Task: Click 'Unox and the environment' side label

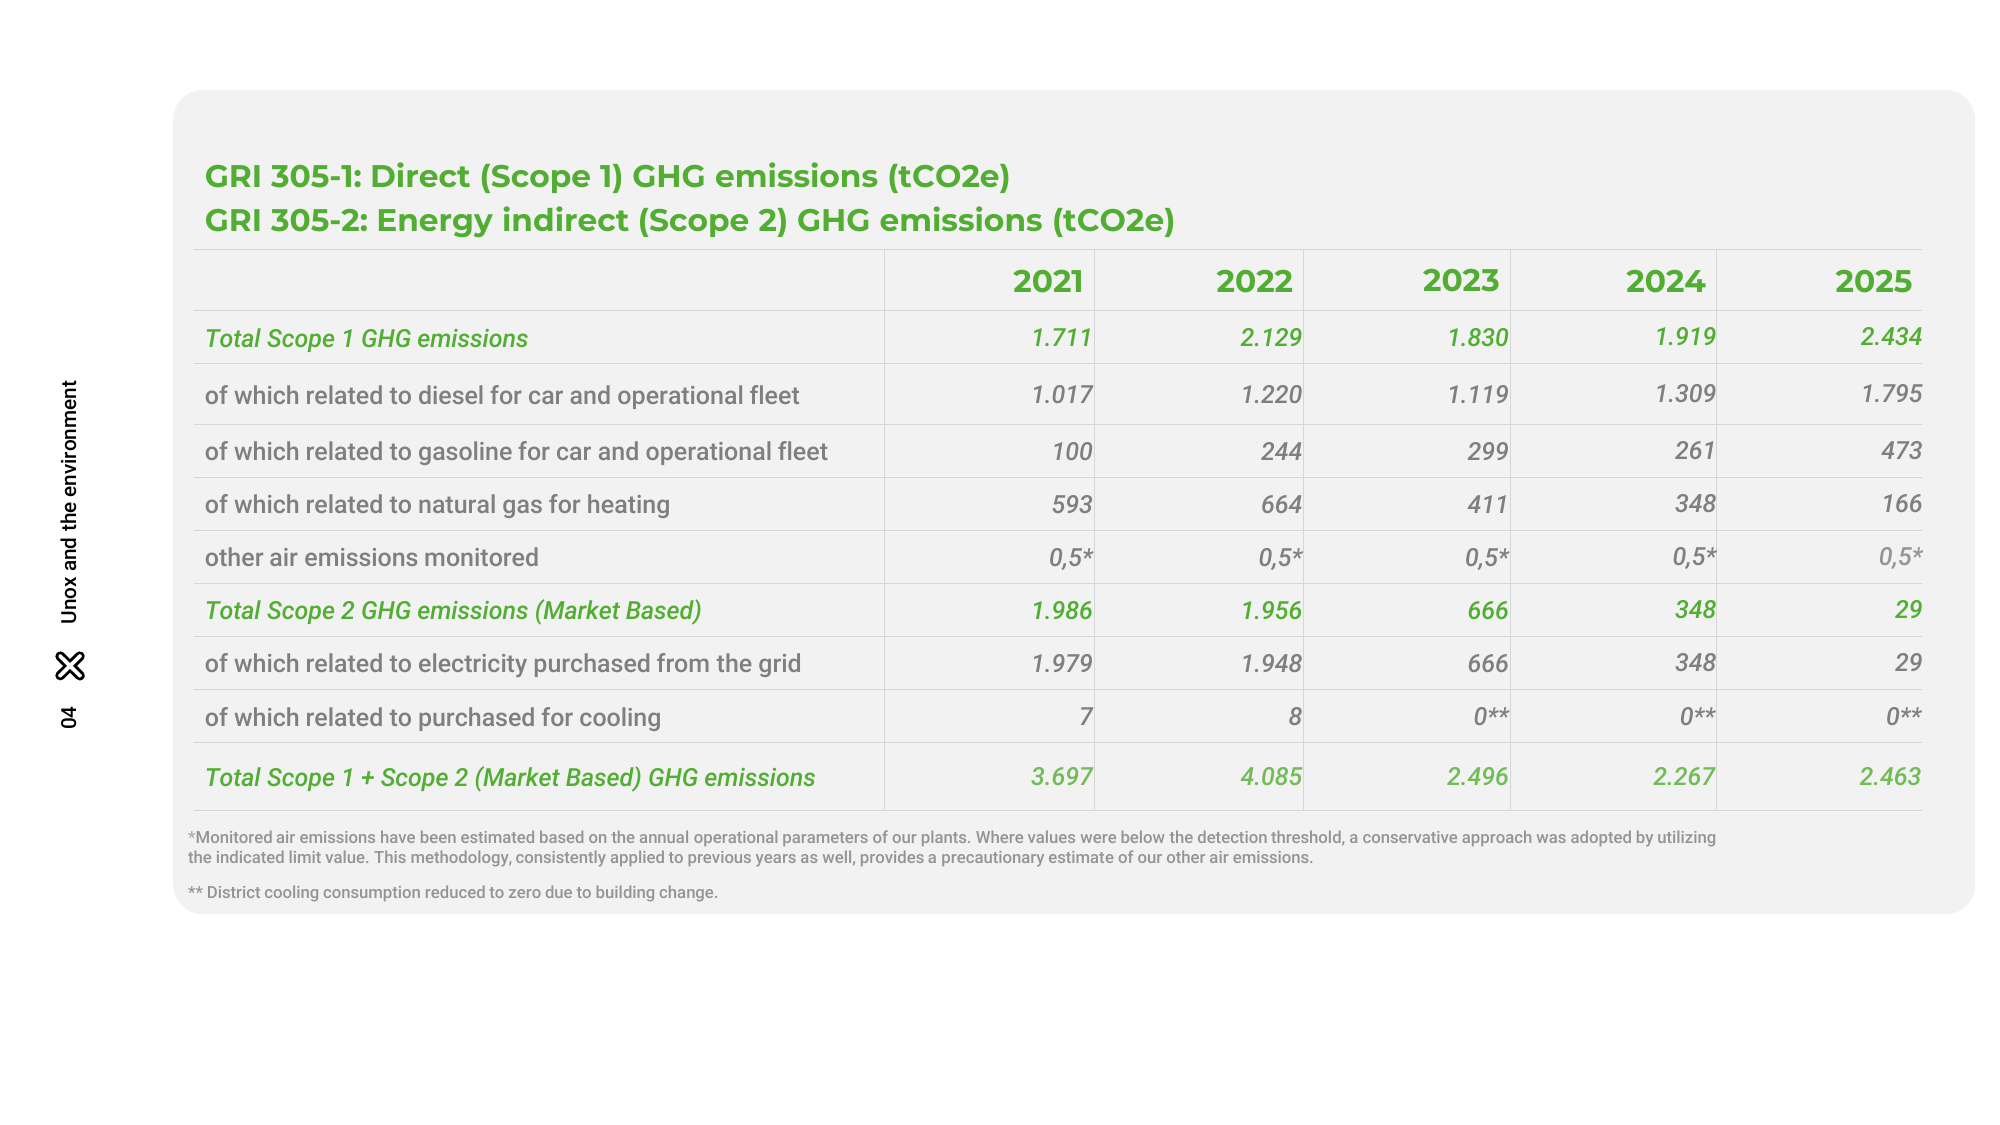Action: pos(69,502)
